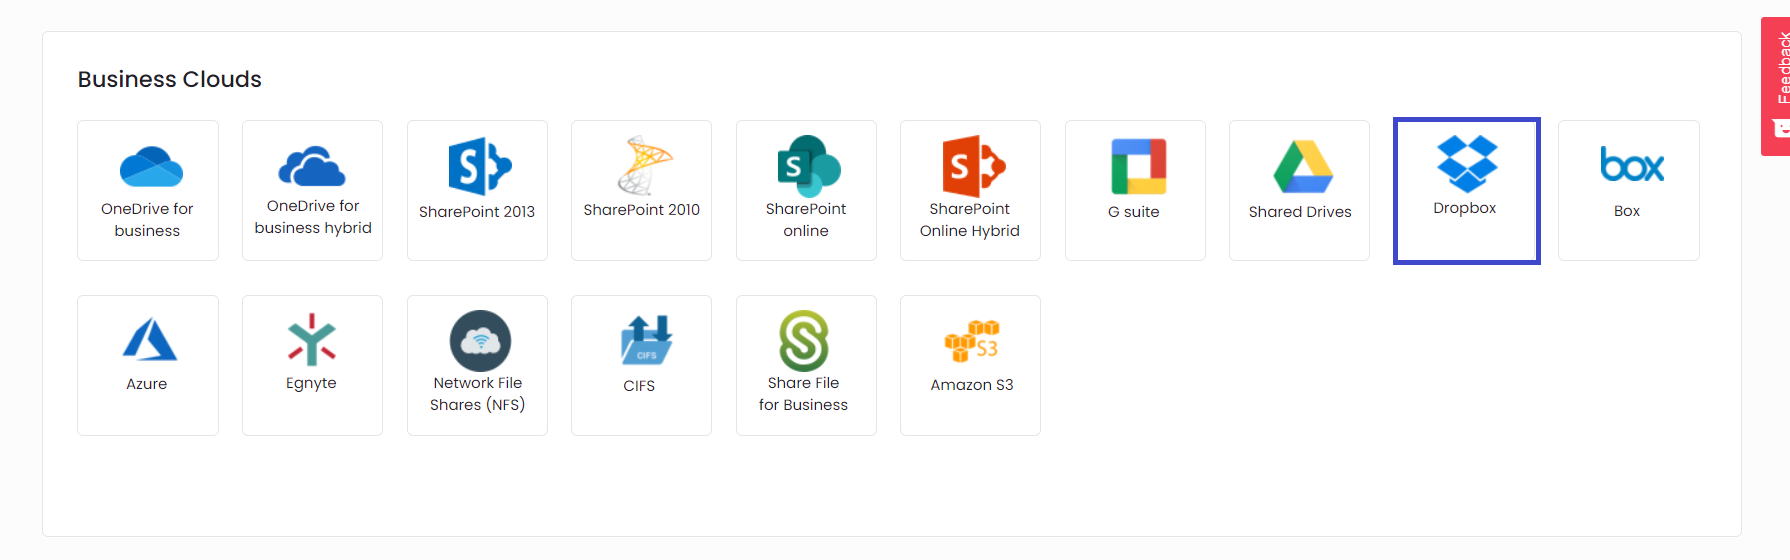The height and width of the screenshot is (560, 1790).
Task: Pick the SharePoint Online Hybrid icon
Action: coord(973,166)
